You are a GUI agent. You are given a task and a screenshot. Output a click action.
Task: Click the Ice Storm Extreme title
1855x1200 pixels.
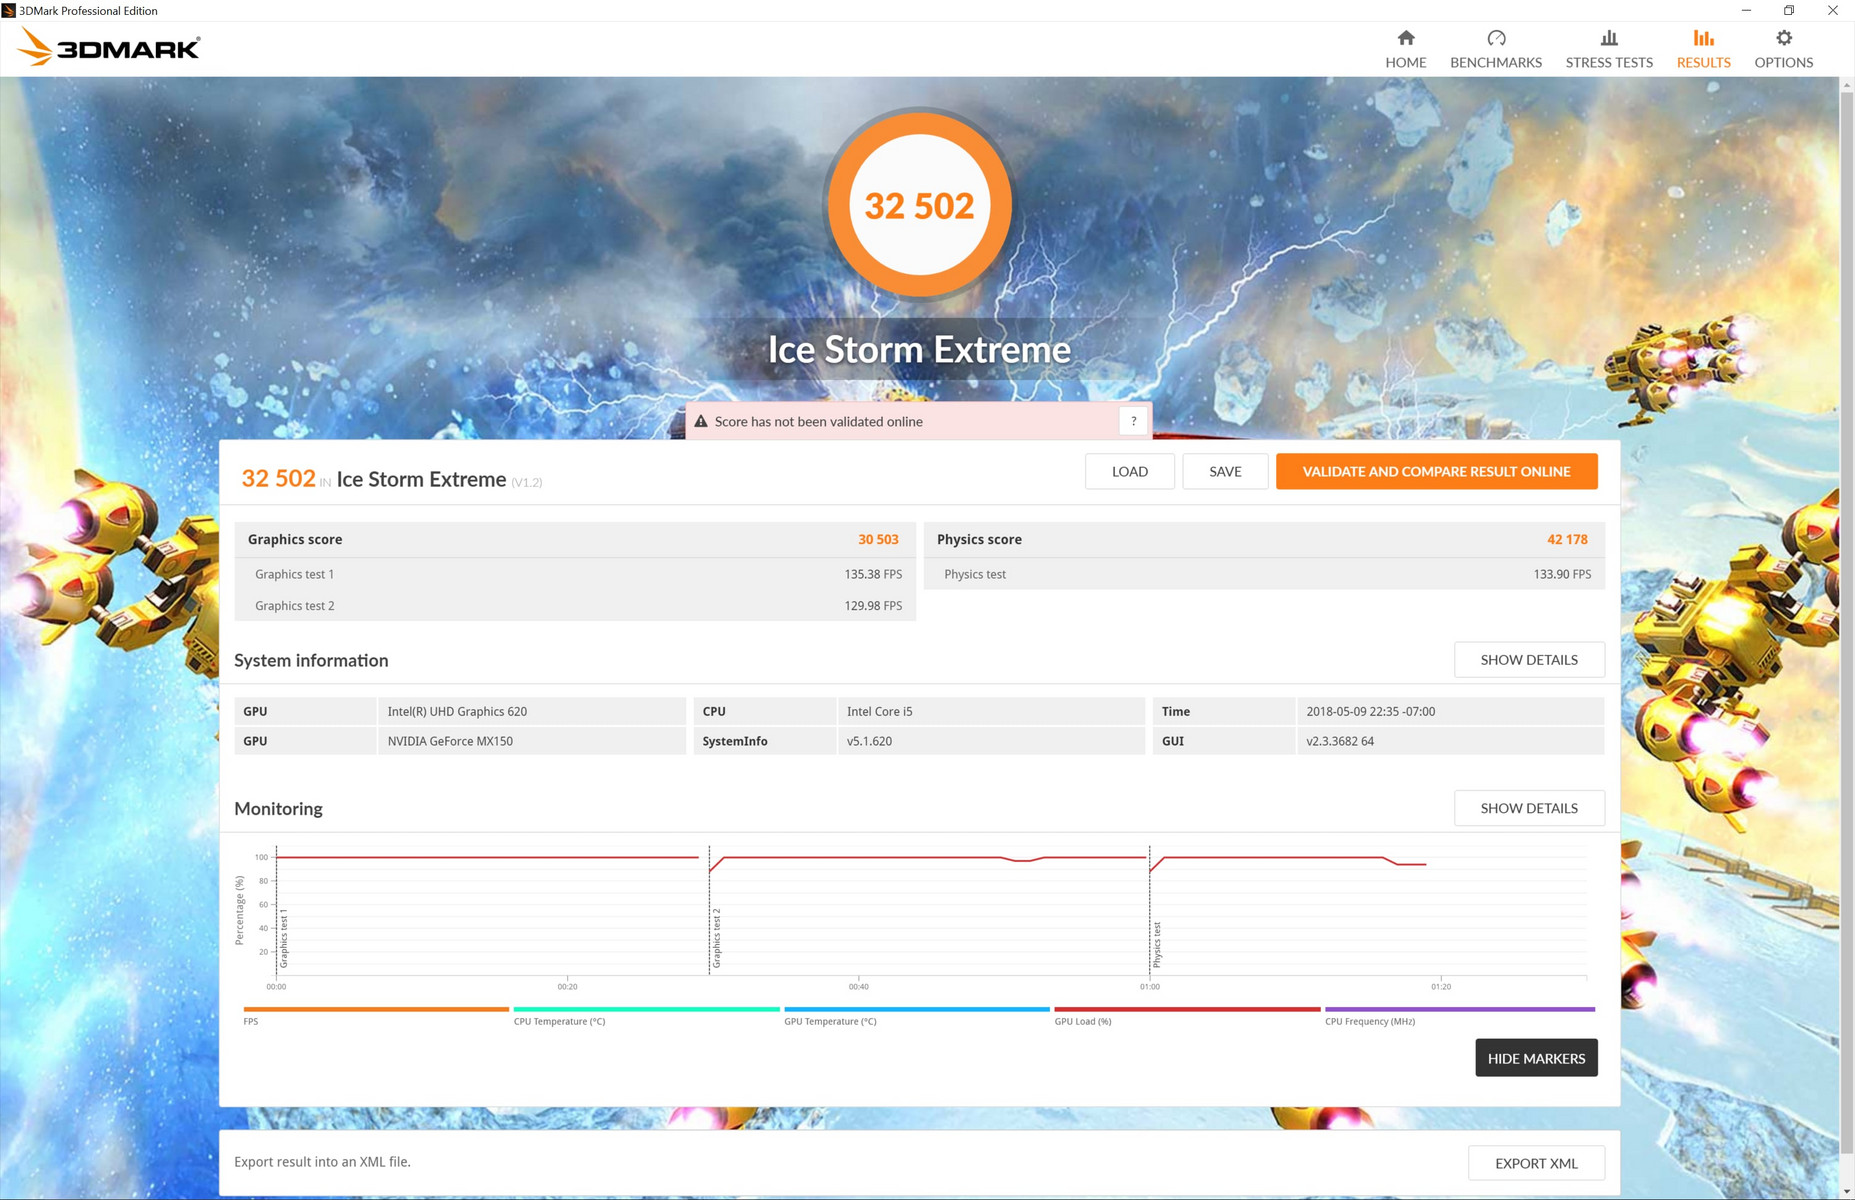[x=919, y=349]
